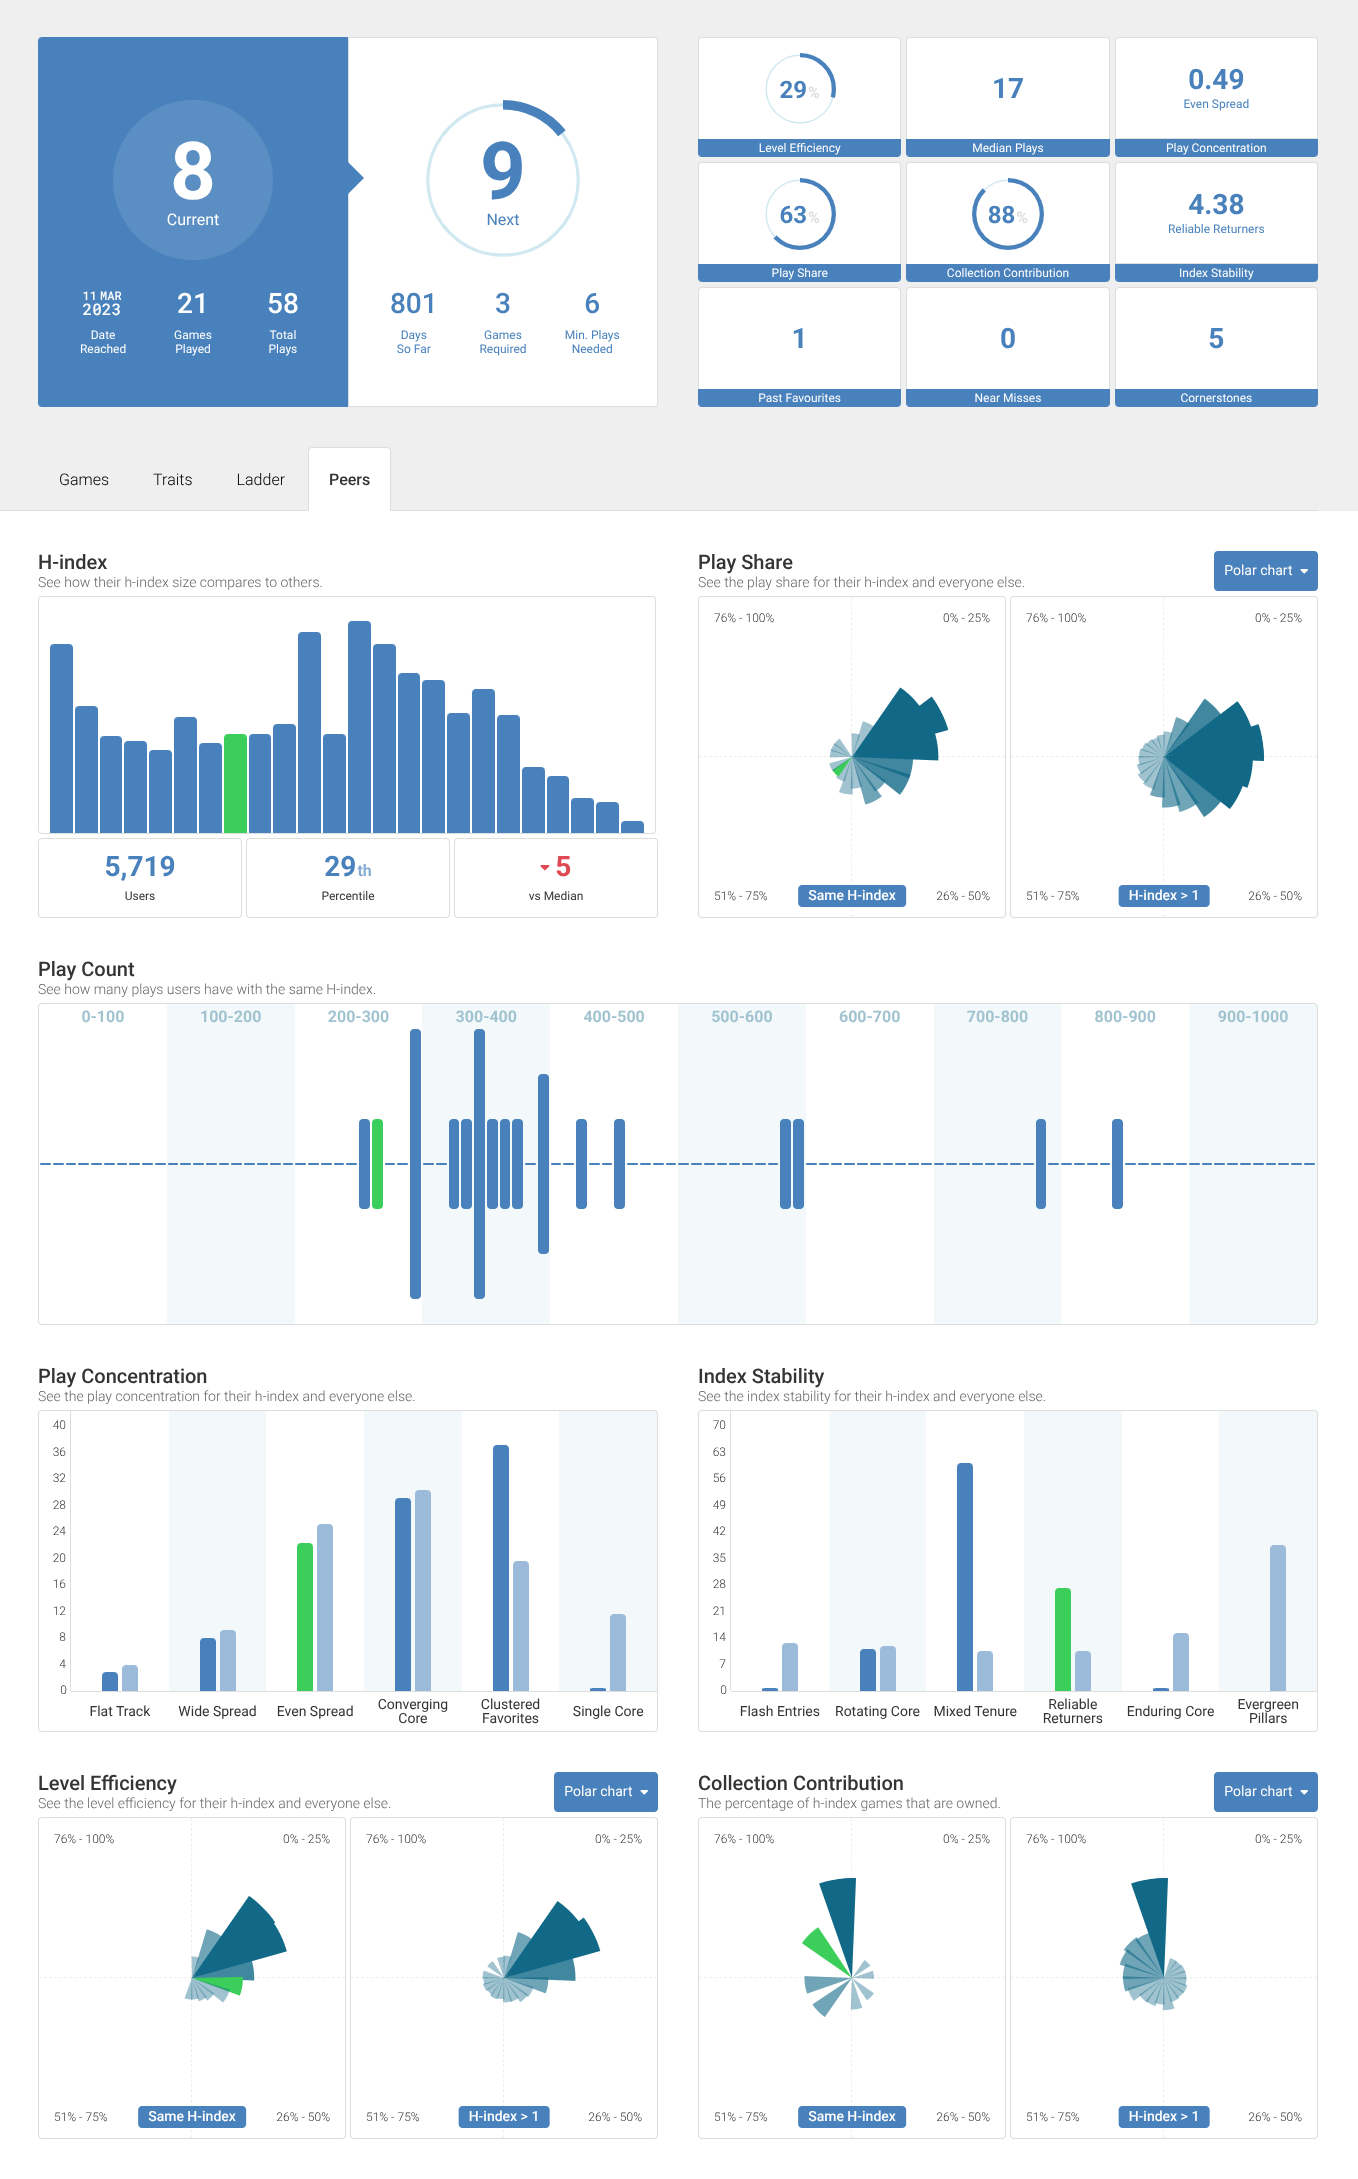Click the 58 Total Plays value

point(283,304)
